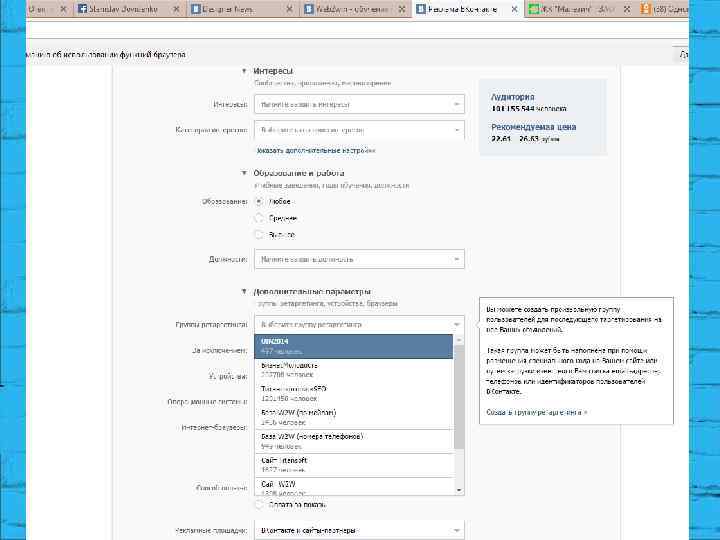Click the orange Odnoklassniki tab favicon

click(646, 9)
